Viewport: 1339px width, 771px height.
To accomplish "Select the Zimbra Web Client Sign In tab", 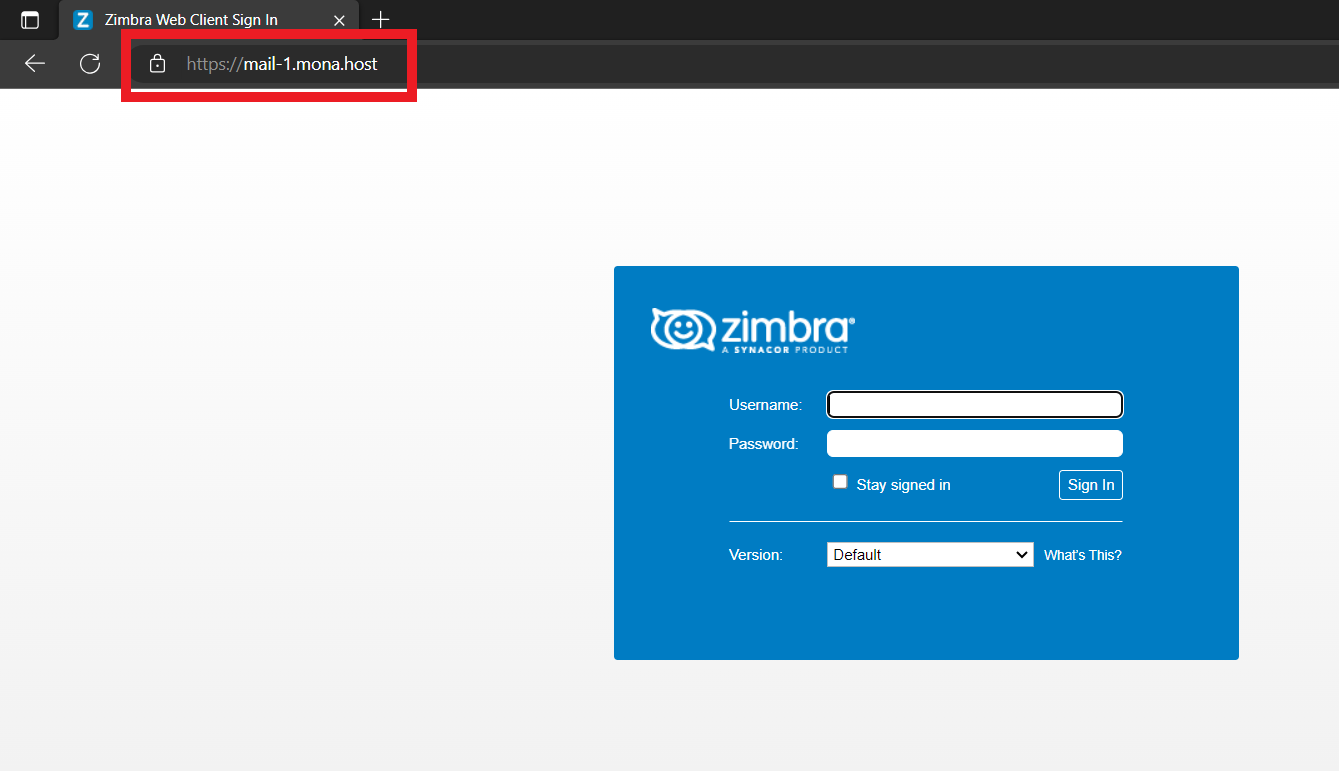I will 209,20.
